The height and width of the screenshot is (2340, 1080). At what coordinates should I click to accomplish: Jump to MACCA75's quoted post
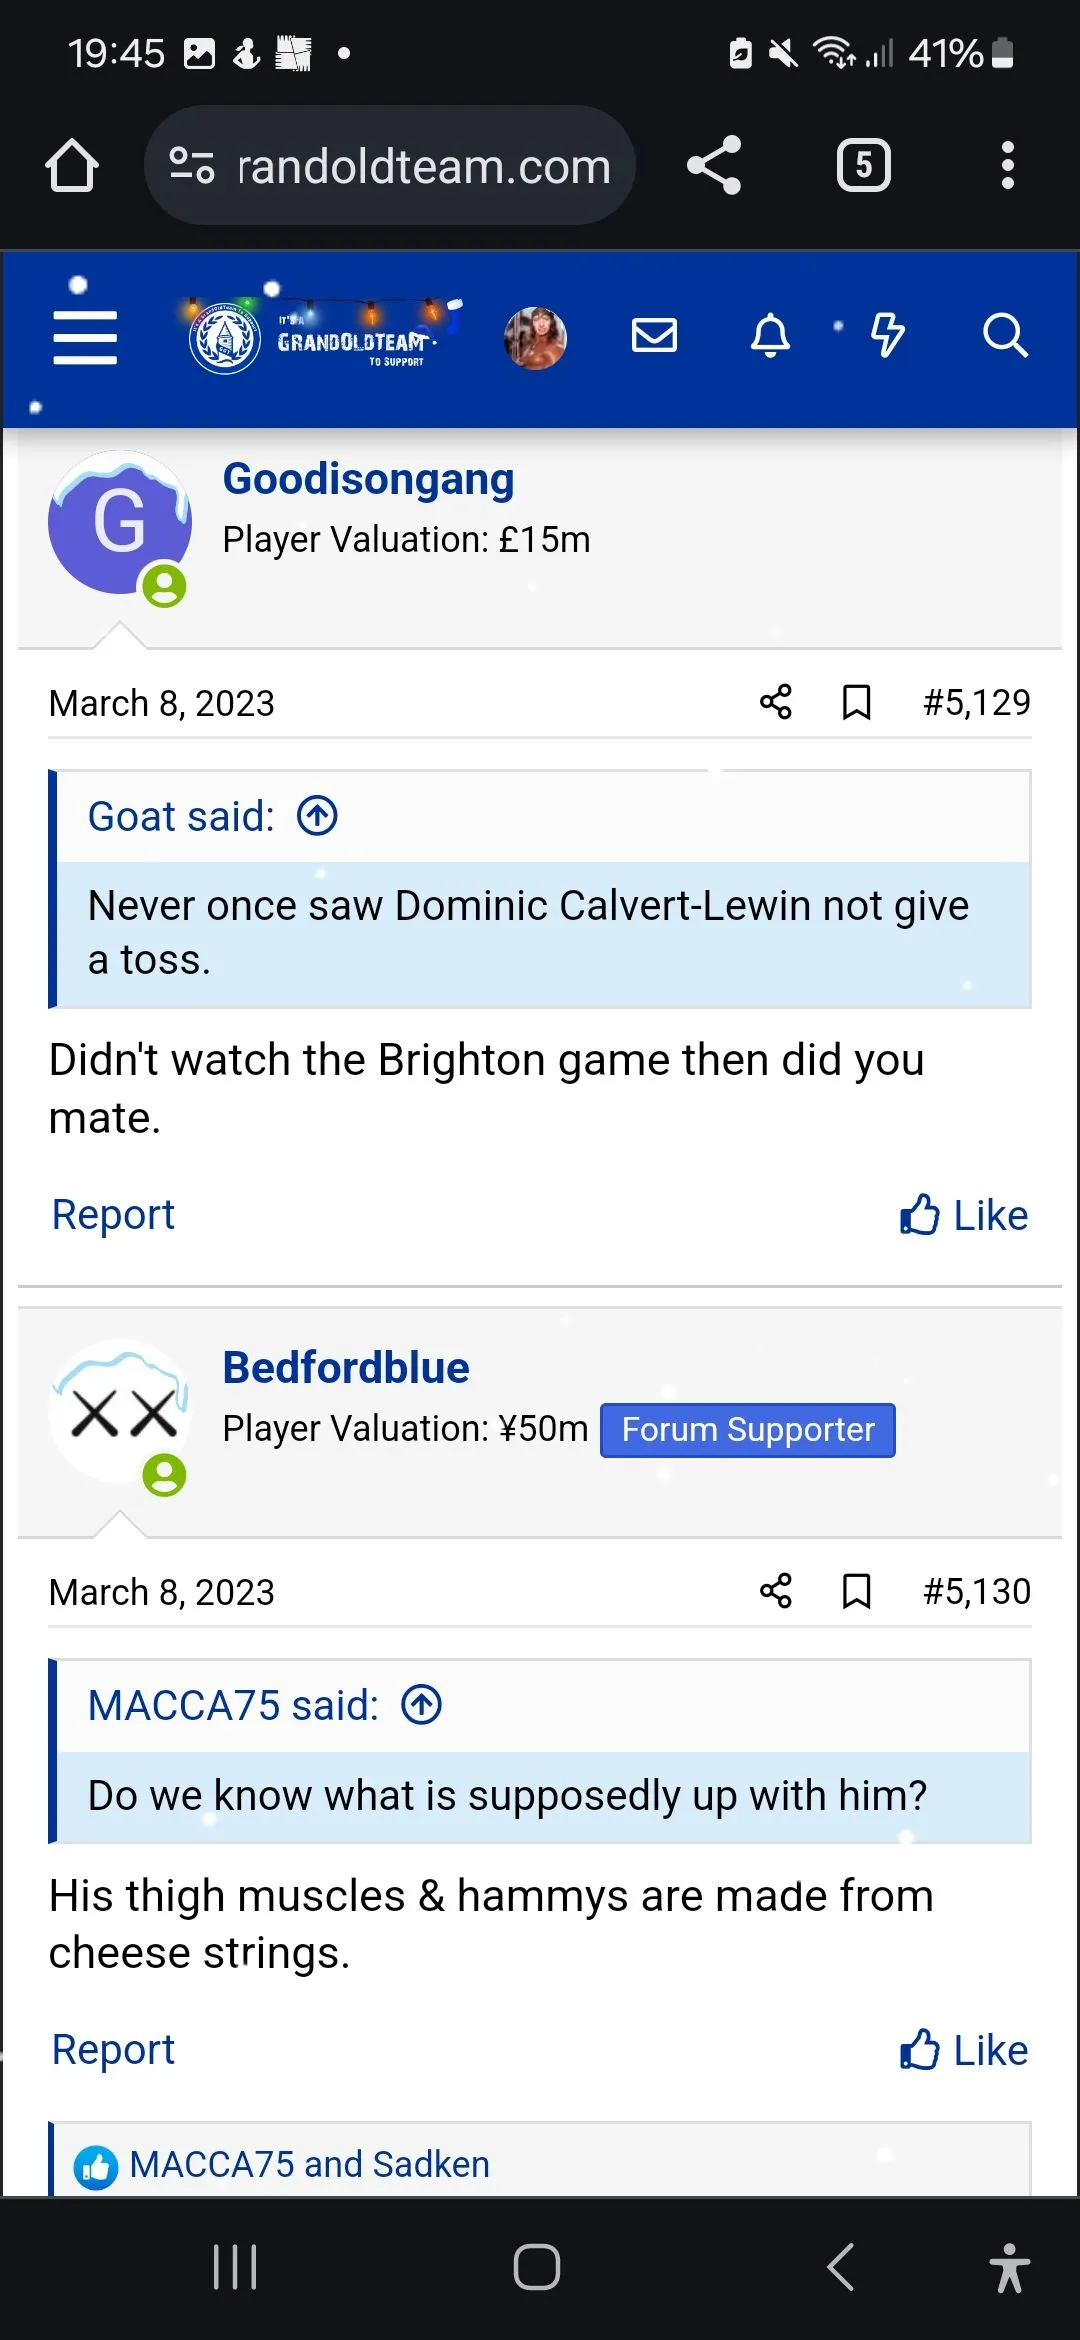click(x=421, y=1705)
